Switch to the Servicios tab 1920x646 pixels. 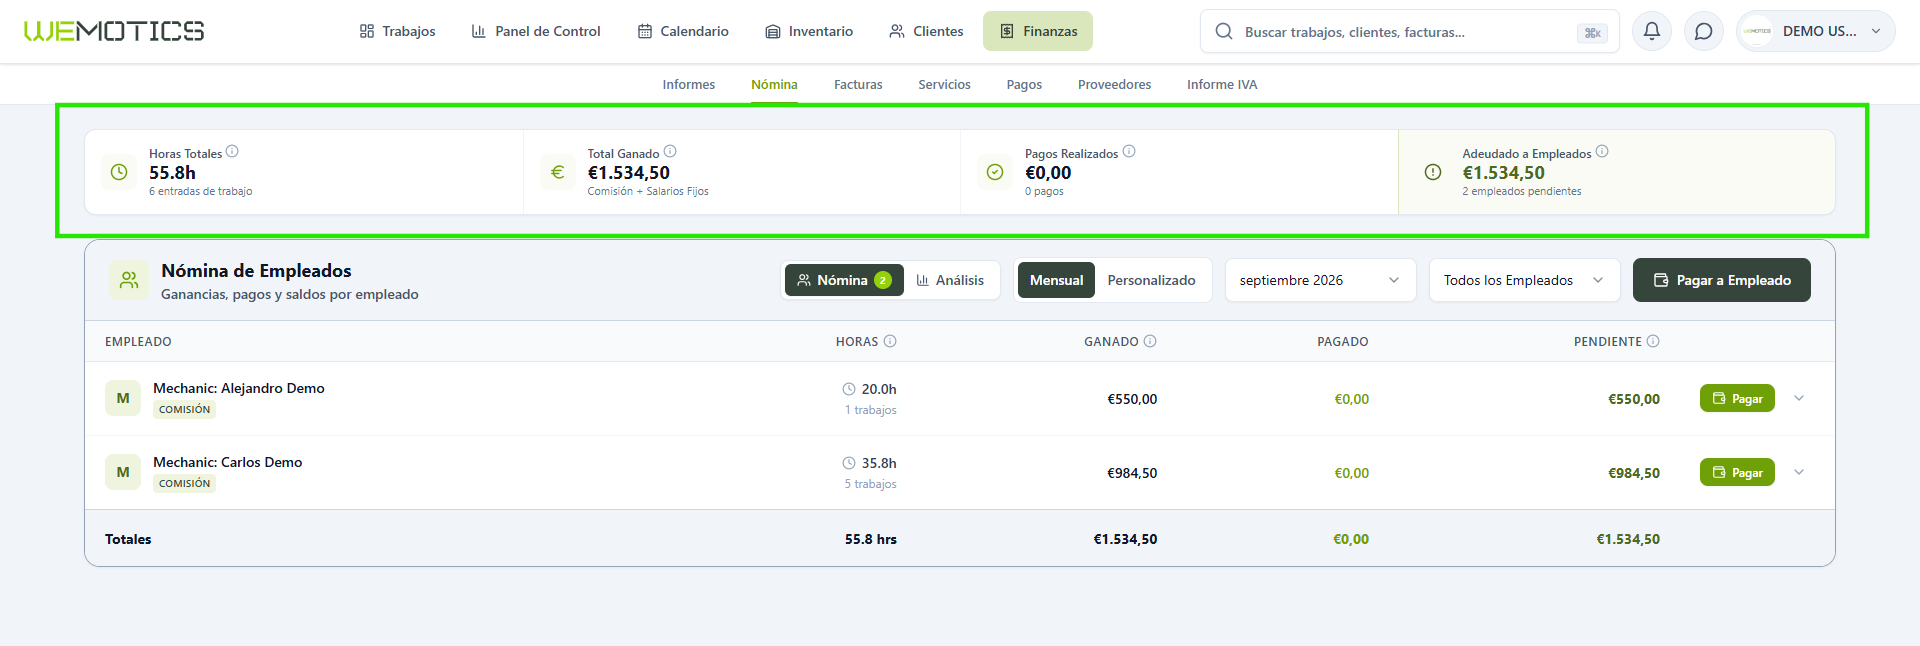coord(944,85)
